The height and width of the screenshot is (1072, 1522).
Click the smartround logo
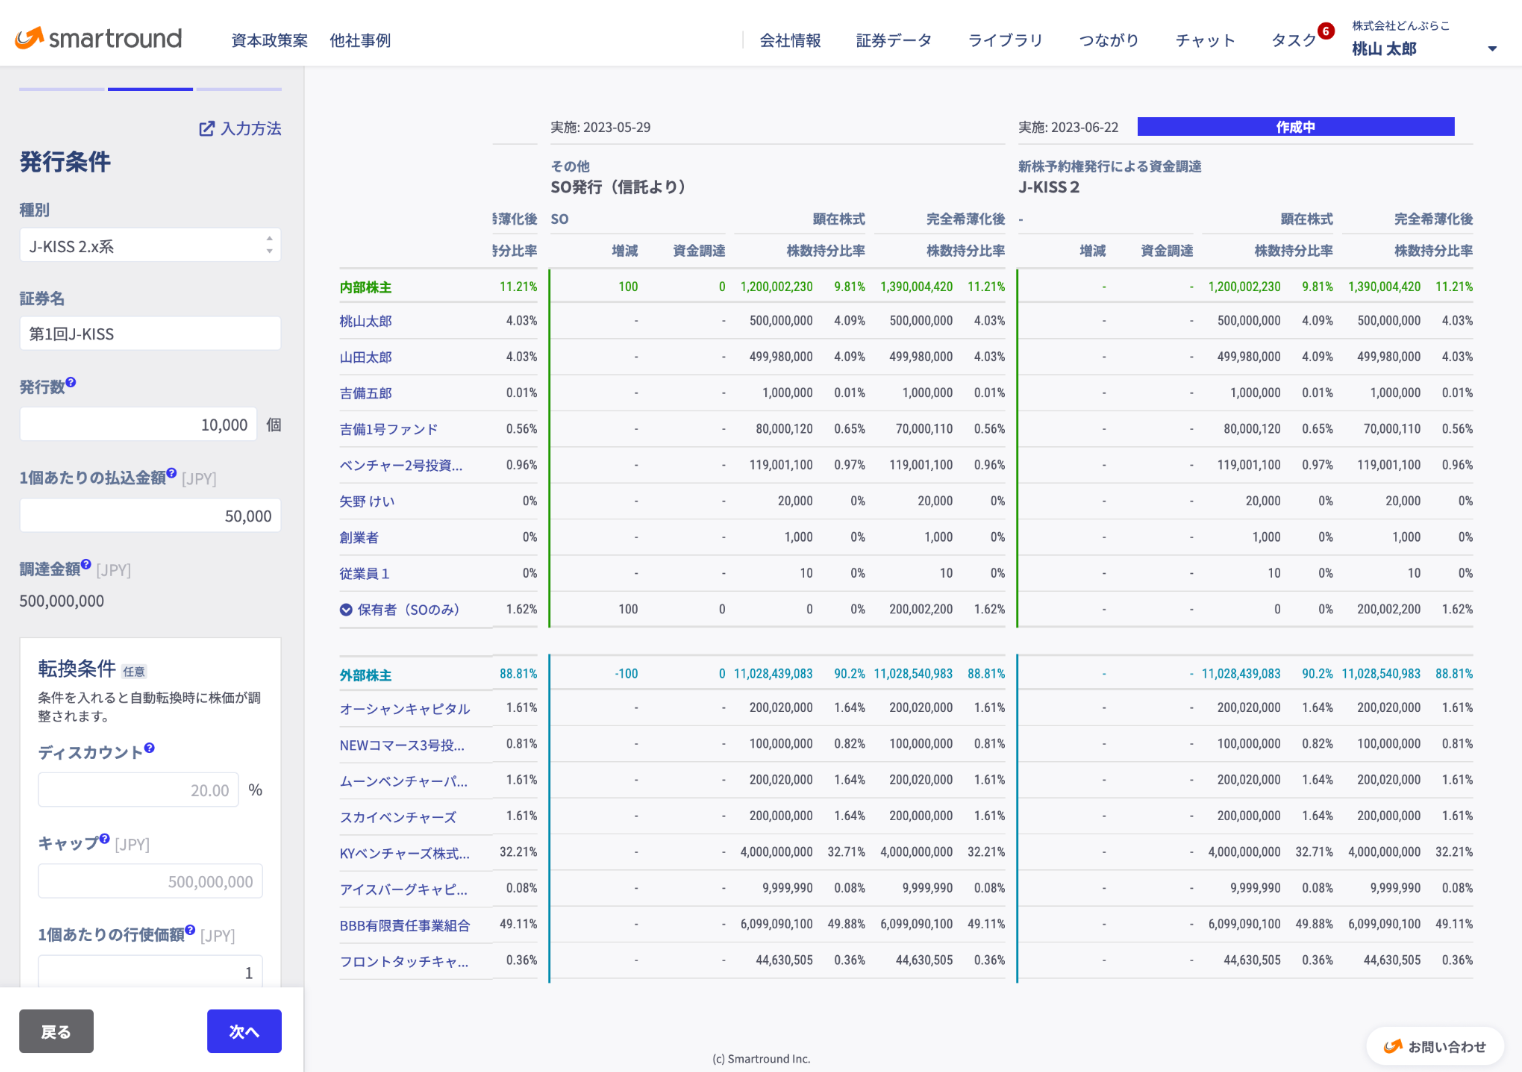[98, 39]
